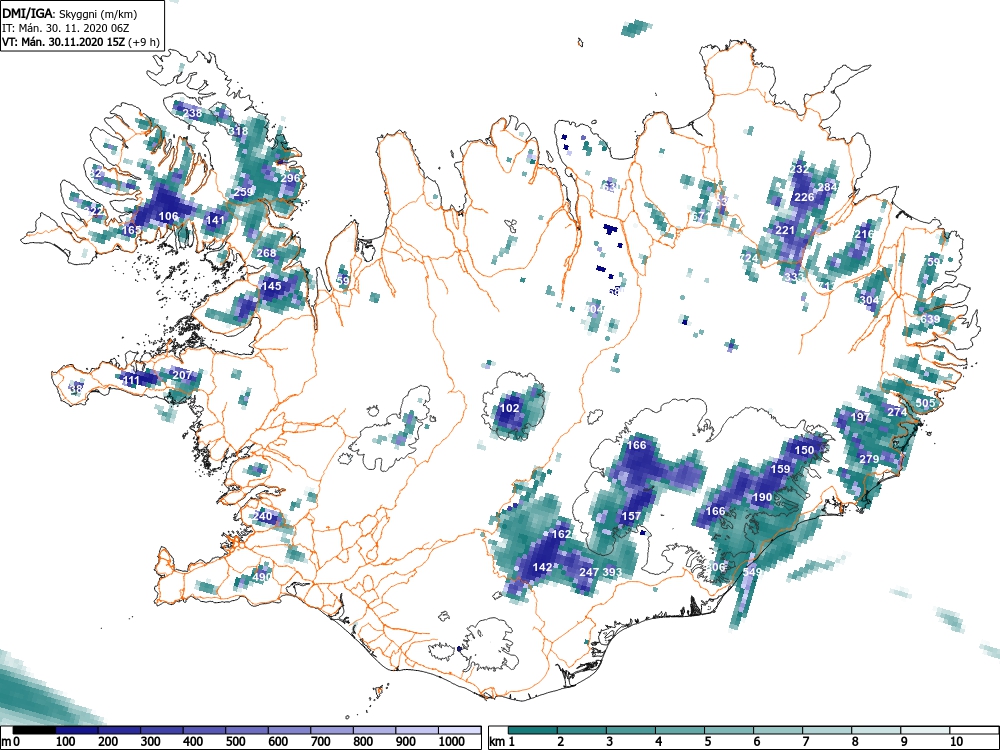Select the 221 value label
This screenshot has height=750, width=1000.
(x=785, y=230)
